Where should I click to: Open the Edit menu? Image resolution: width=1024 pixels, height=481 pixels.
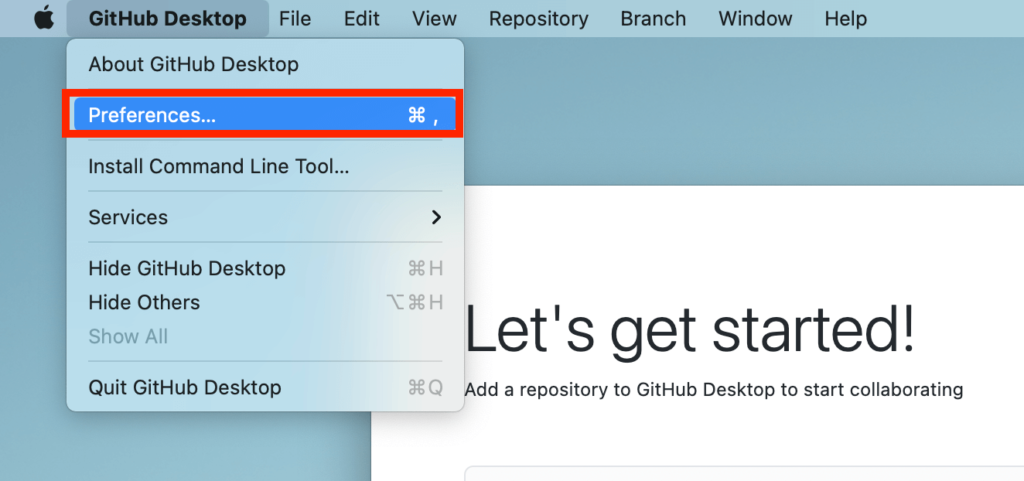(x=362, y=18)
